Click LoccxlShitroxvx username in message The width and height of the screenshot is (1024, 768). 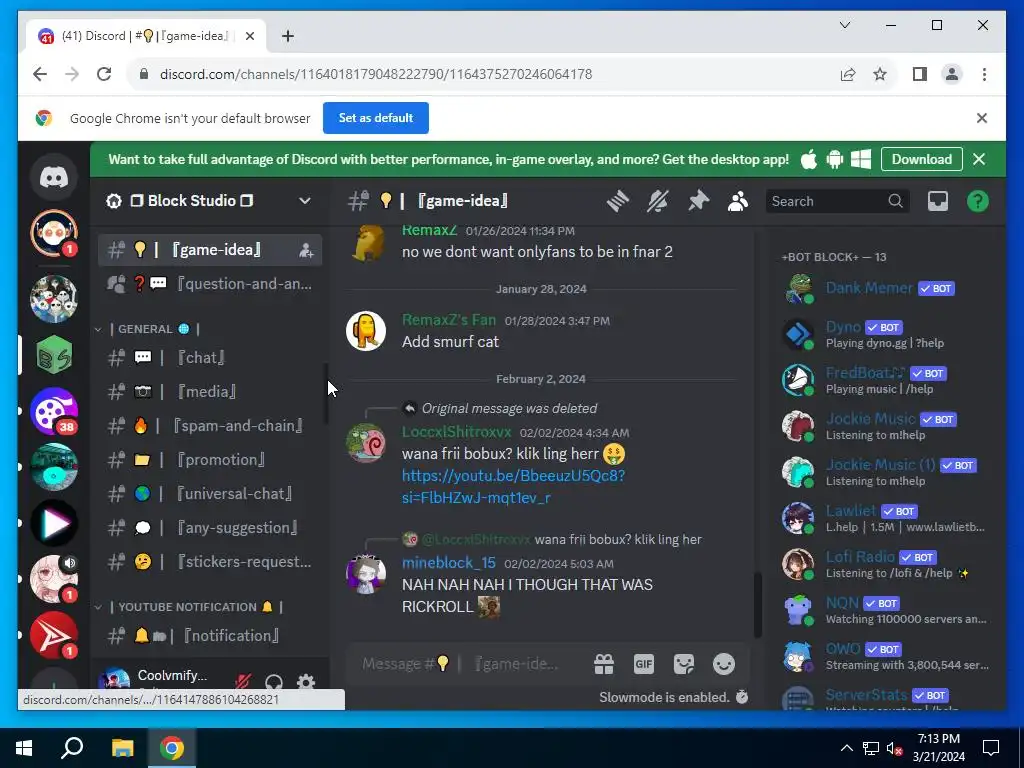[x=456, y=432]
